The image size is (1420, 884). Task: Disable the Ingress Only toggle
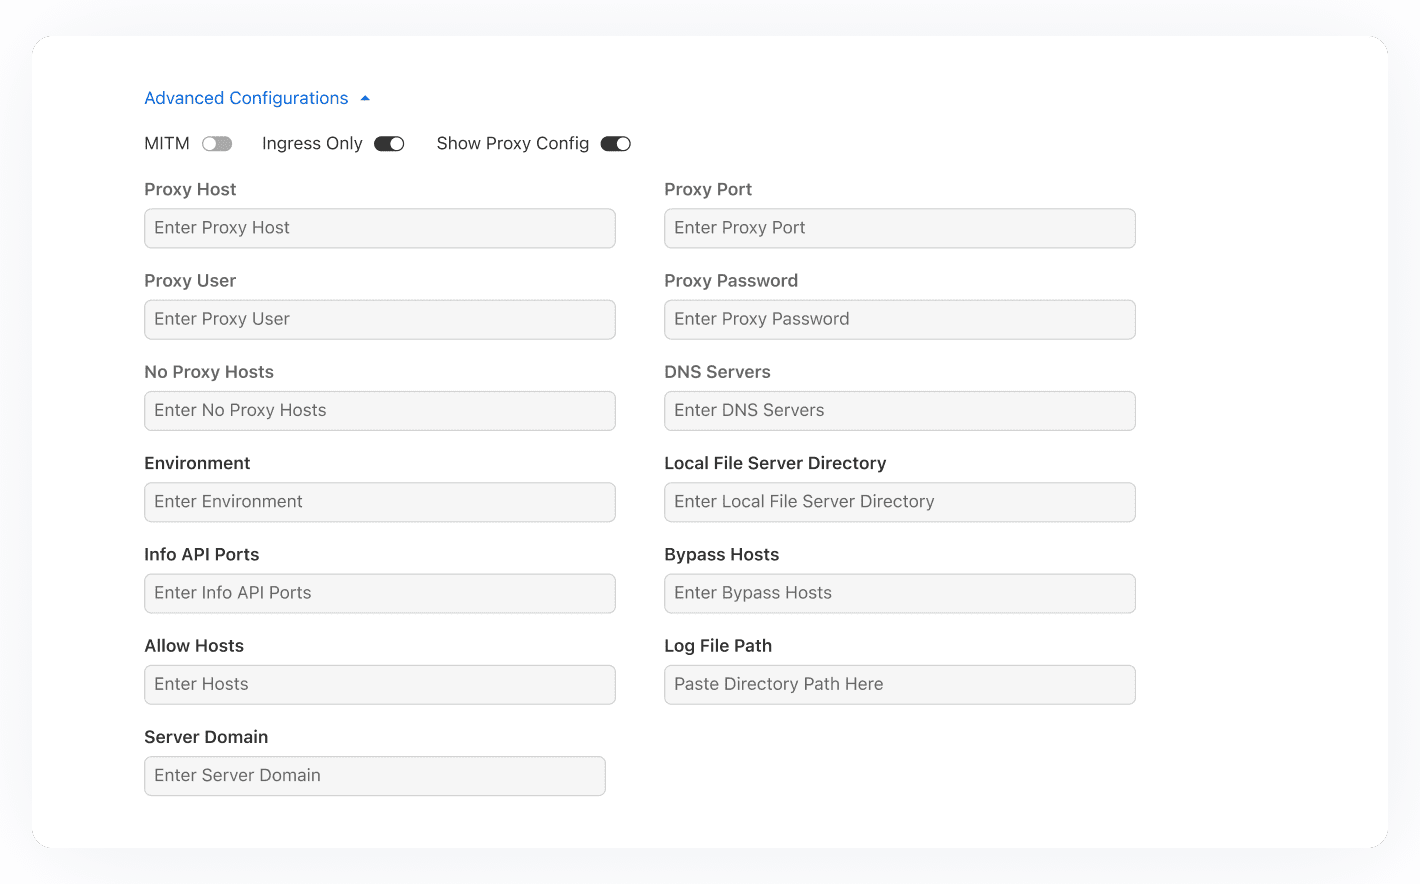[x=389, y=144]
